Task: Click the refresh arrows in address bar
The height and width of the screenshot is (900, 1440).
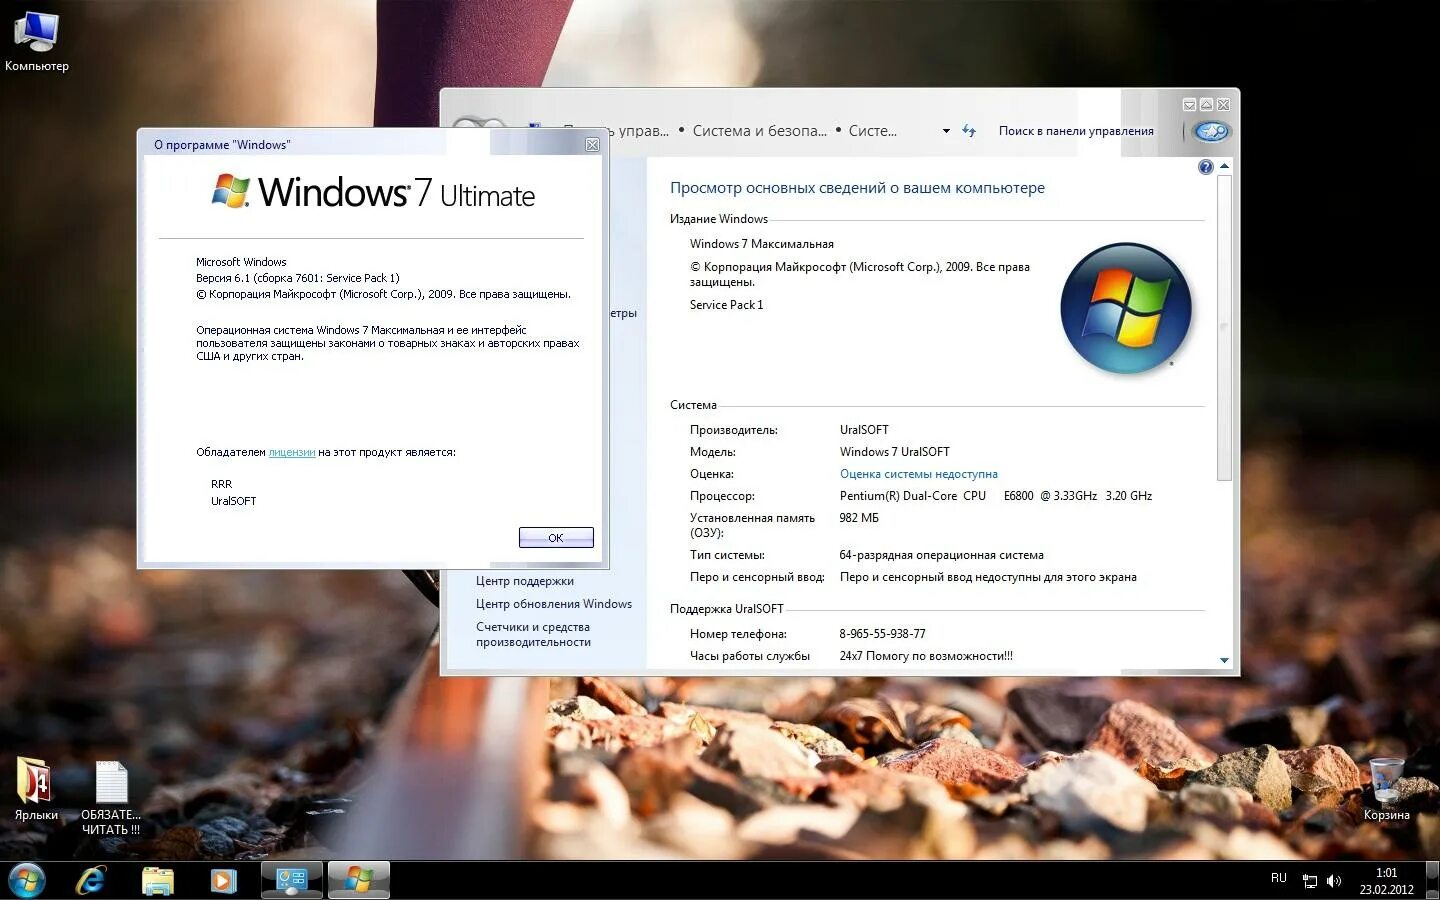Action: click(969, 131)
